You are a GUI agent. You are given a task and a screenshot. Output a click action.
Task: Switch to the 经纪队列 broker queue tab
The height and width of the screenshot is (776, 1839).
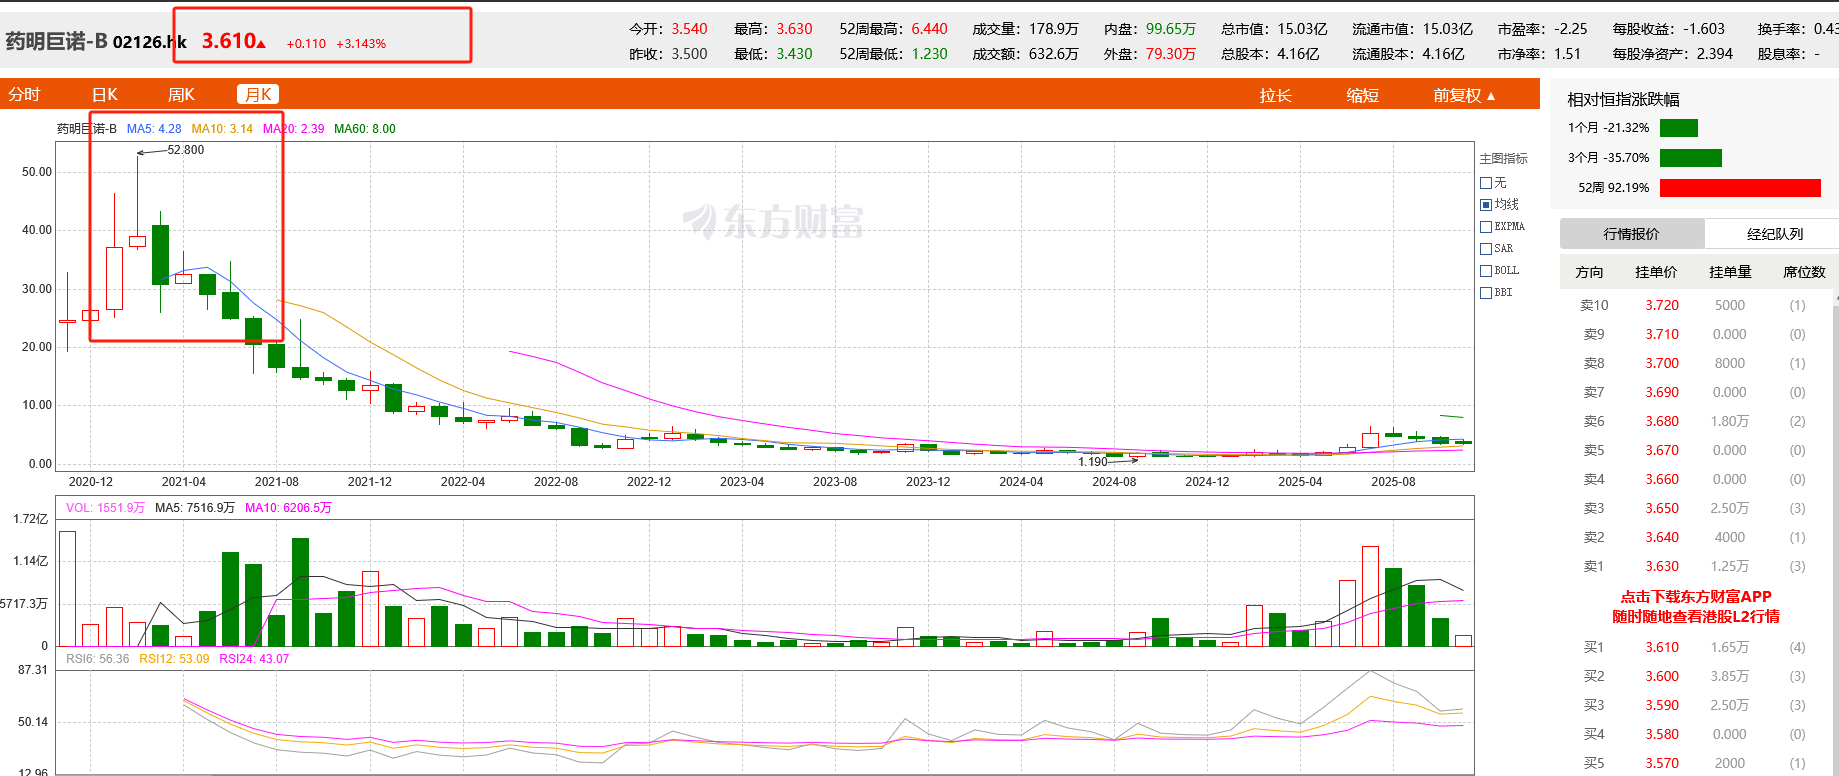coord(1775,234)
